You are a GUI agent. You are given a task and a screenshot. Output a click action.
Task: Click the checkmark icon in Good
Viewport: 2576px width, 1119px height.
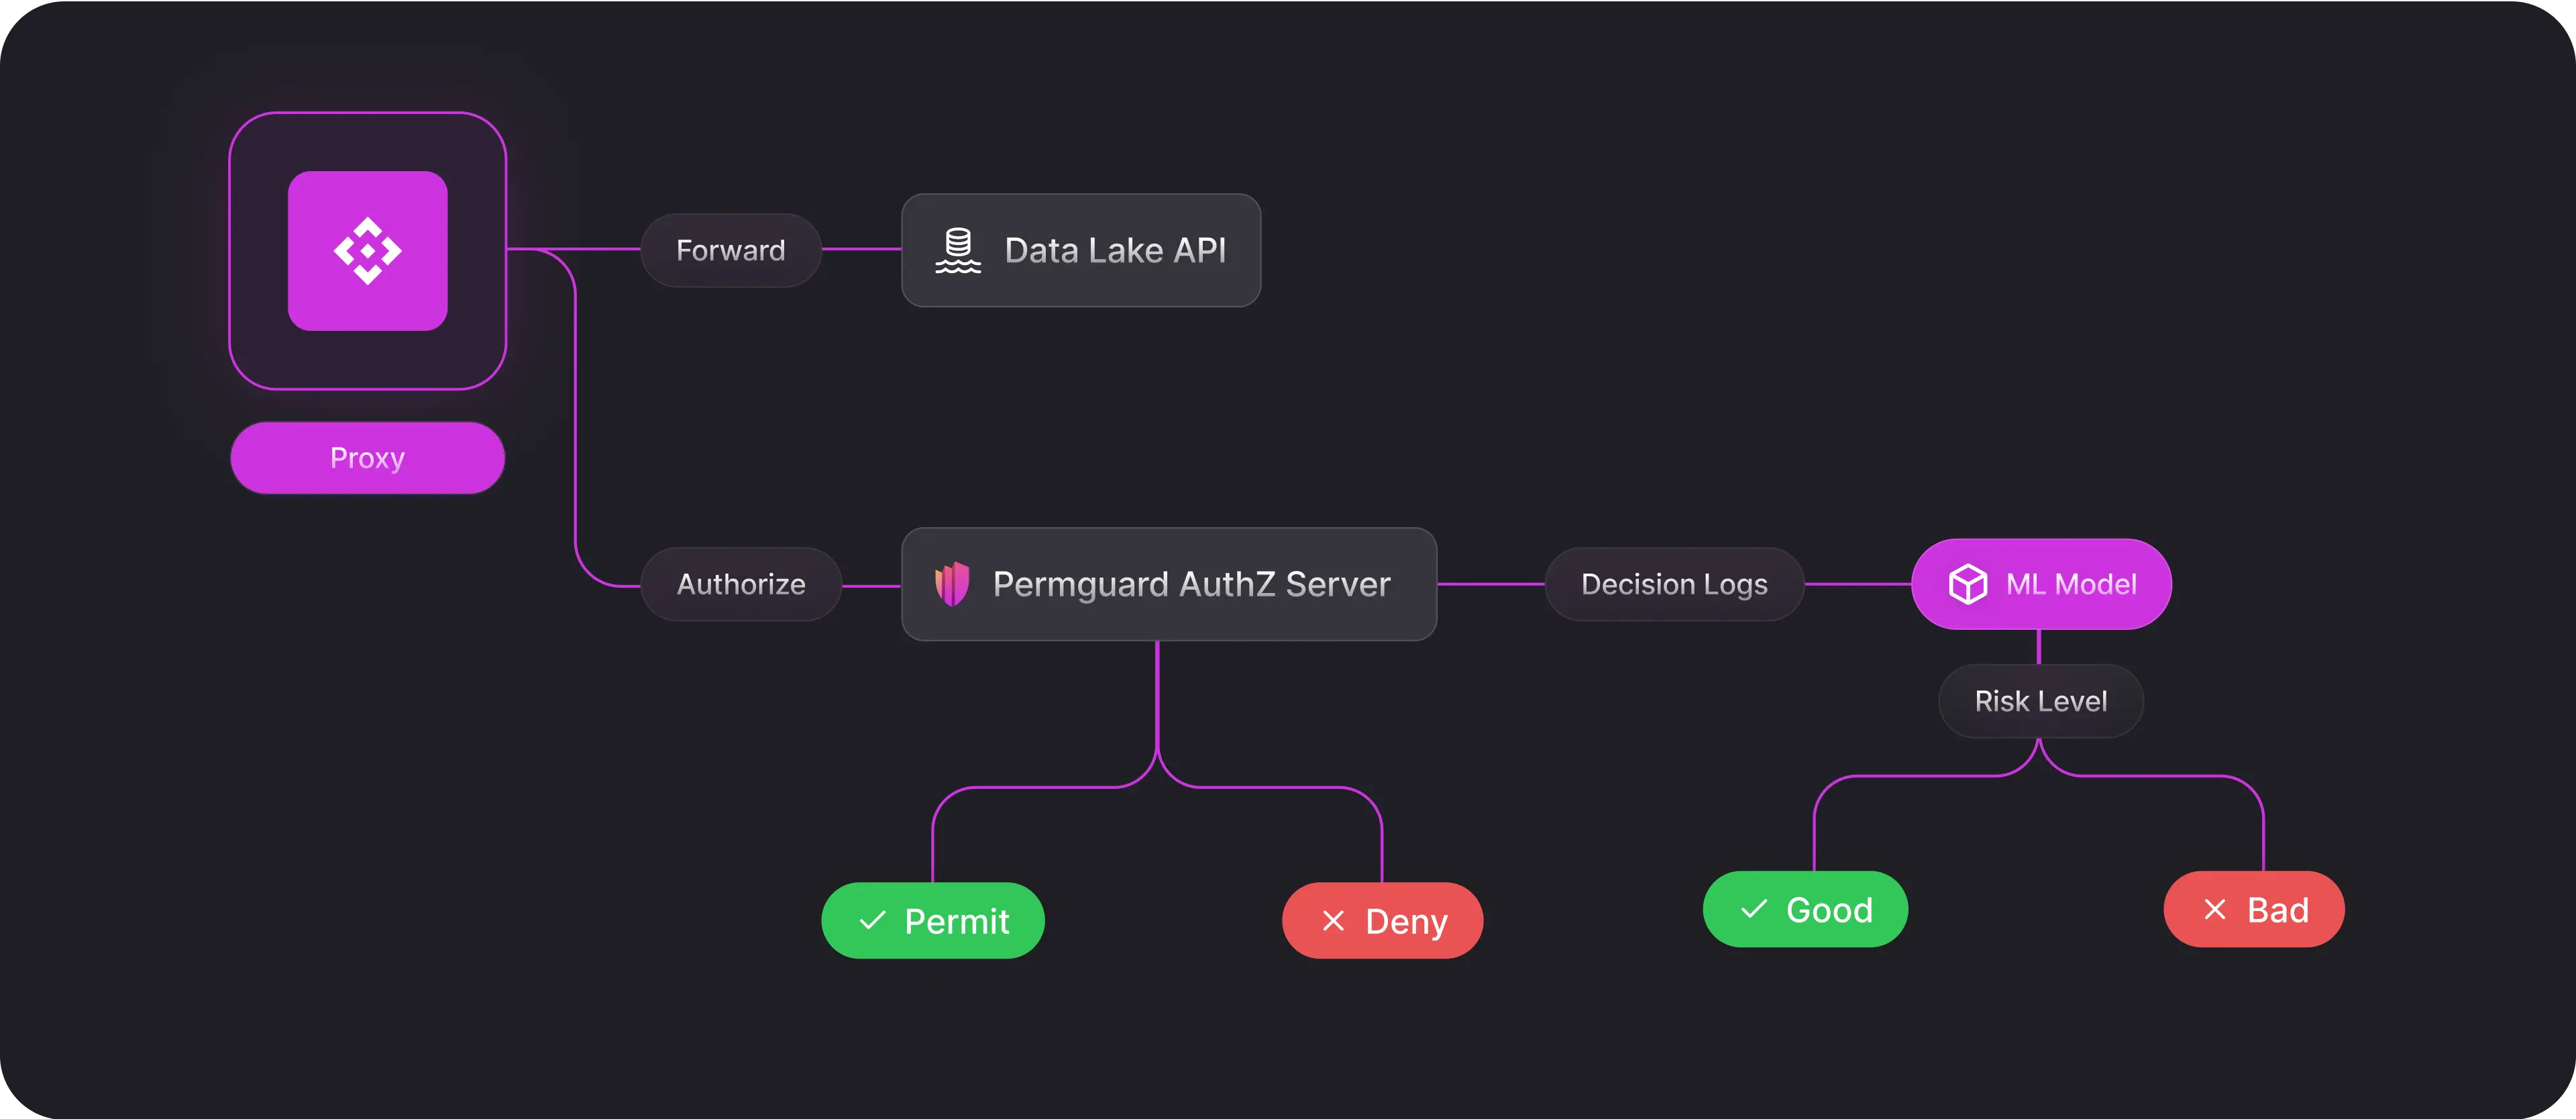pyautogui.click(x=1753, y=909)
